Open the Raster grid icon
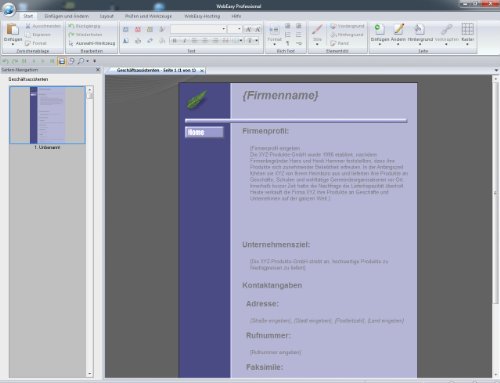The width and height of the screenshot is (500, 383). pyautogui.click(x=468, y=33)
